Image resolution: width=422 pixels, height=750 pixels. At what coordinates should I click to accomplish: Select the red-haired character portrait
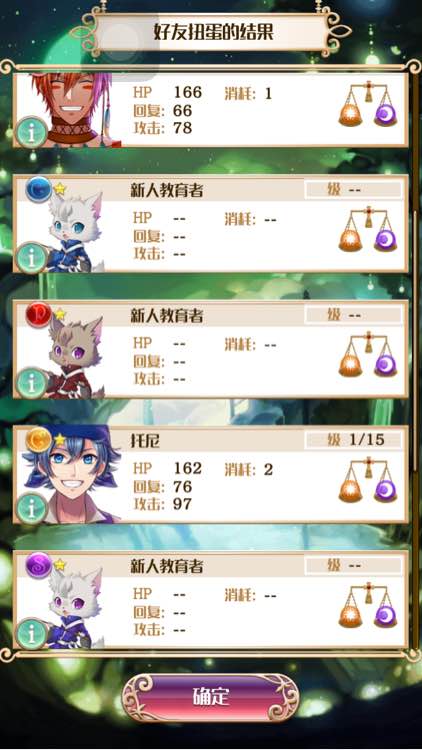pos(72,110)
